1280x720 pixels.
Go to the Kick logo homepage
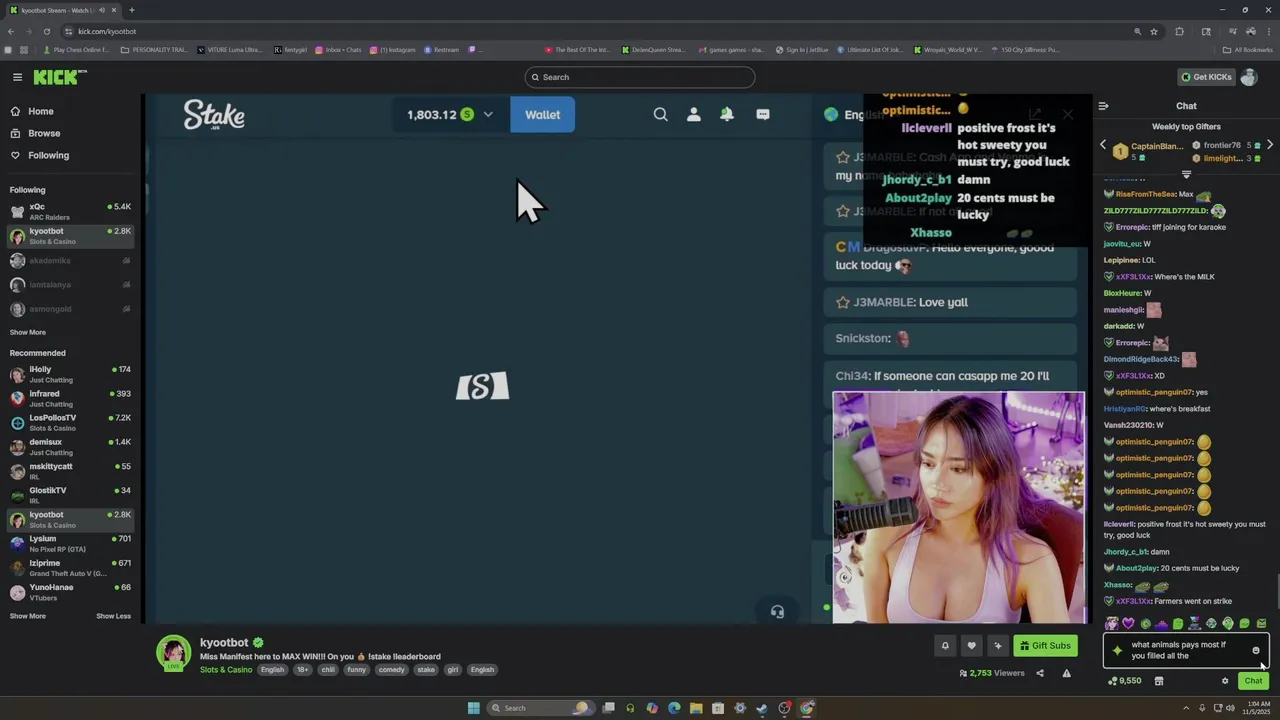click(60, 77)
